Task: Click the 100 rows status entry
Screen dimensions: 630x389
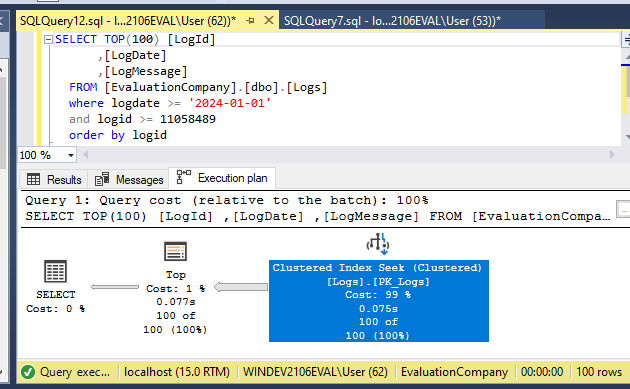Action: tap(599, 372)
